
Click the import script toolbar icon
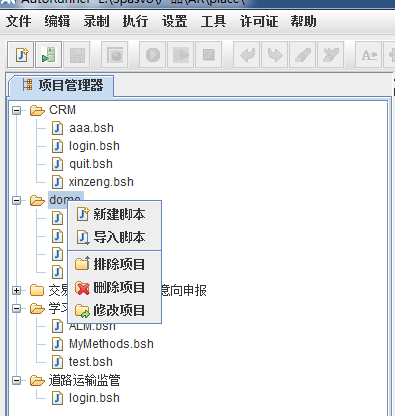tap(48, 55)
